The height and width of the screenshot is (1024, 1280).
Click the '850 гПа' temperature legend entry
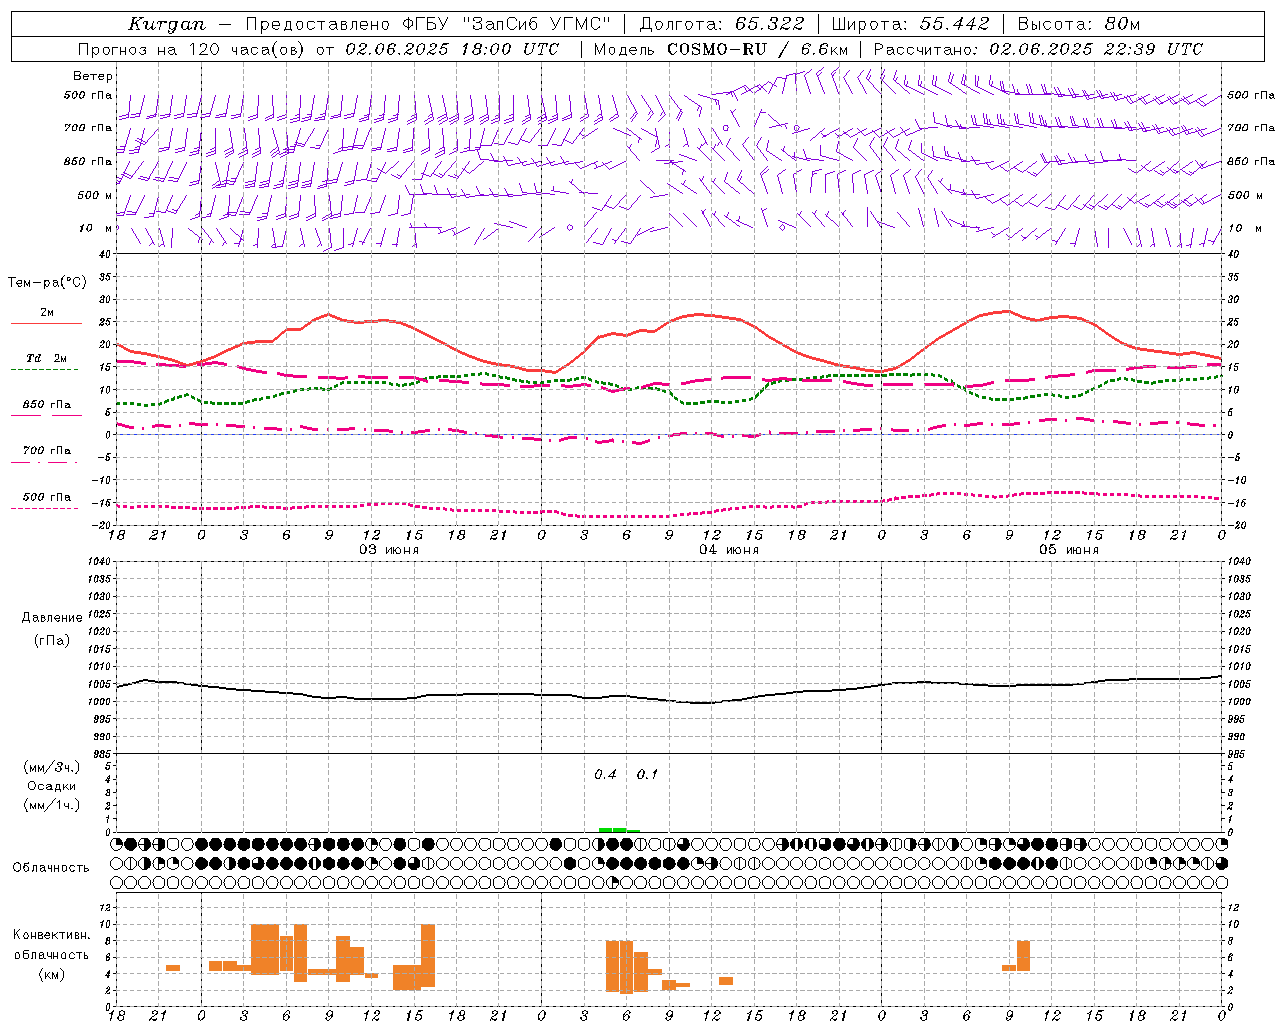[46, 405]
